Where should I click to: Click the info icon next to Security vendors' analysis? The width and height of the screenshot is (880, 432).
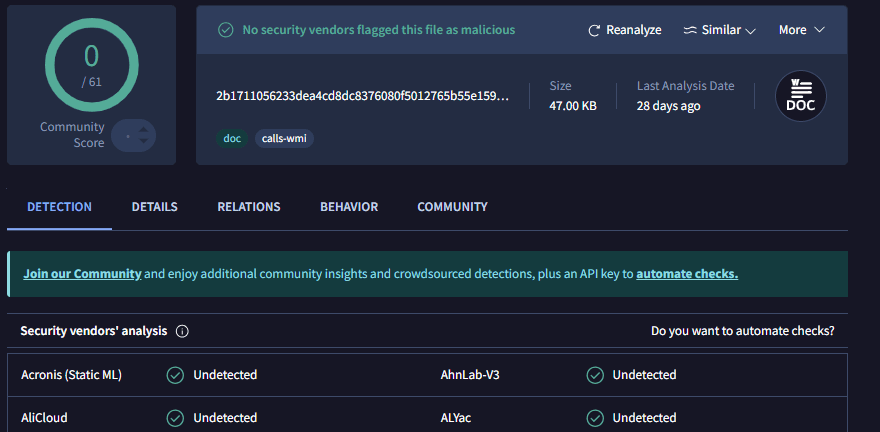point(182,331)
